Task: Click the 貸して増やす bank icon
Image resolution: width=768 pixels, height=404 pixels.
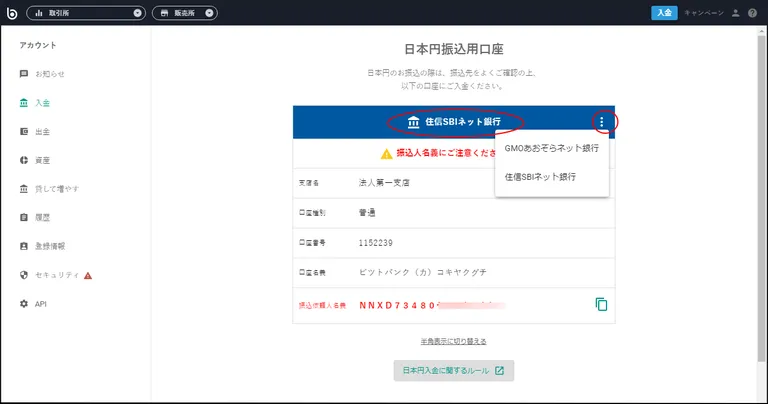Action: tap(24, 189)
